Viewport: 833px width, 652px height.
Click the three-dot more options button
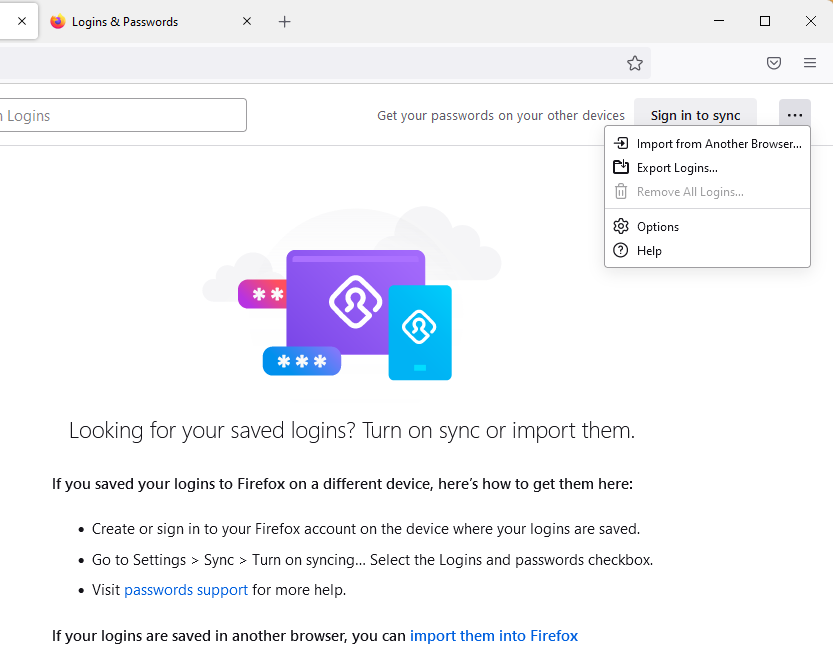pyautogui.click(x=795, y=115)
